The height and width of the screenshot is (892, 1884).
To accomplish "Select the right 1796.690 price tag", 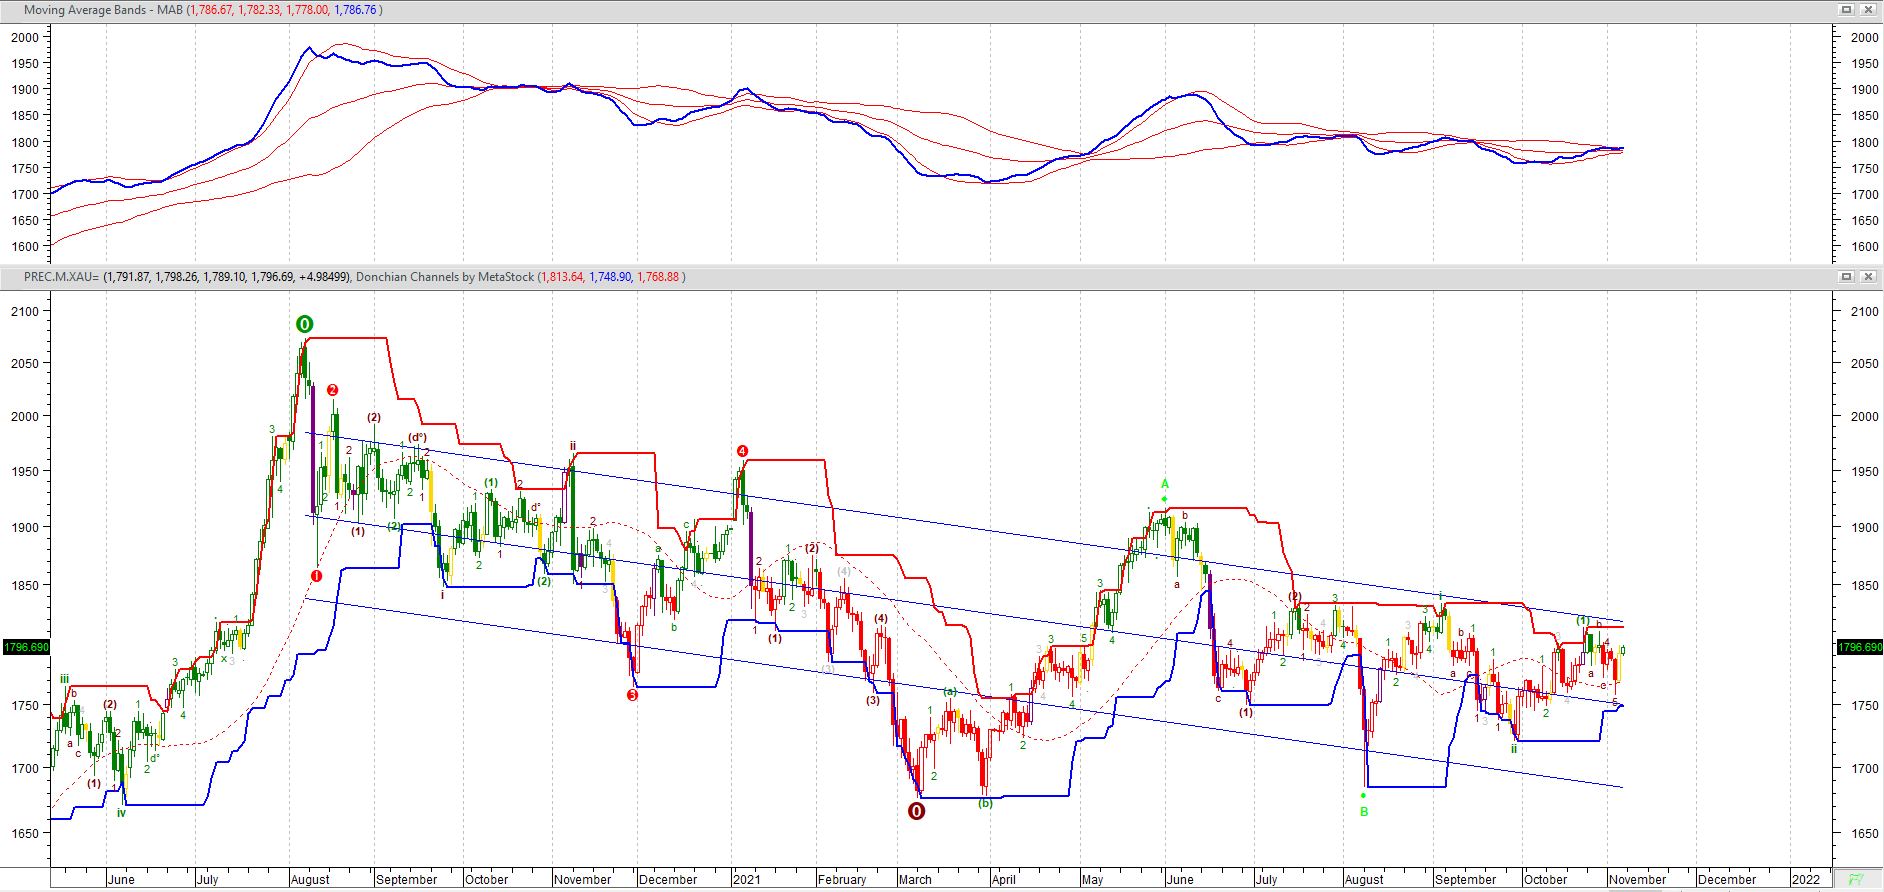I will pos(1859,647).
